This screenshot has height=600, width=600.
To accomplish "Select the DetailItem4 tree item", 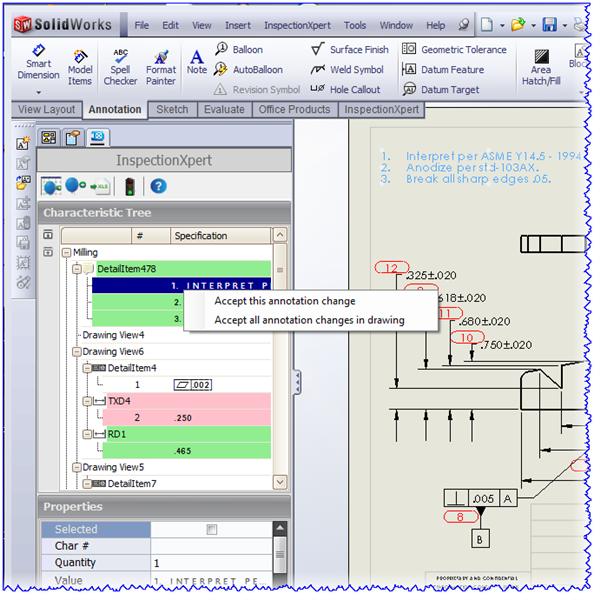I will click(132, 368).
